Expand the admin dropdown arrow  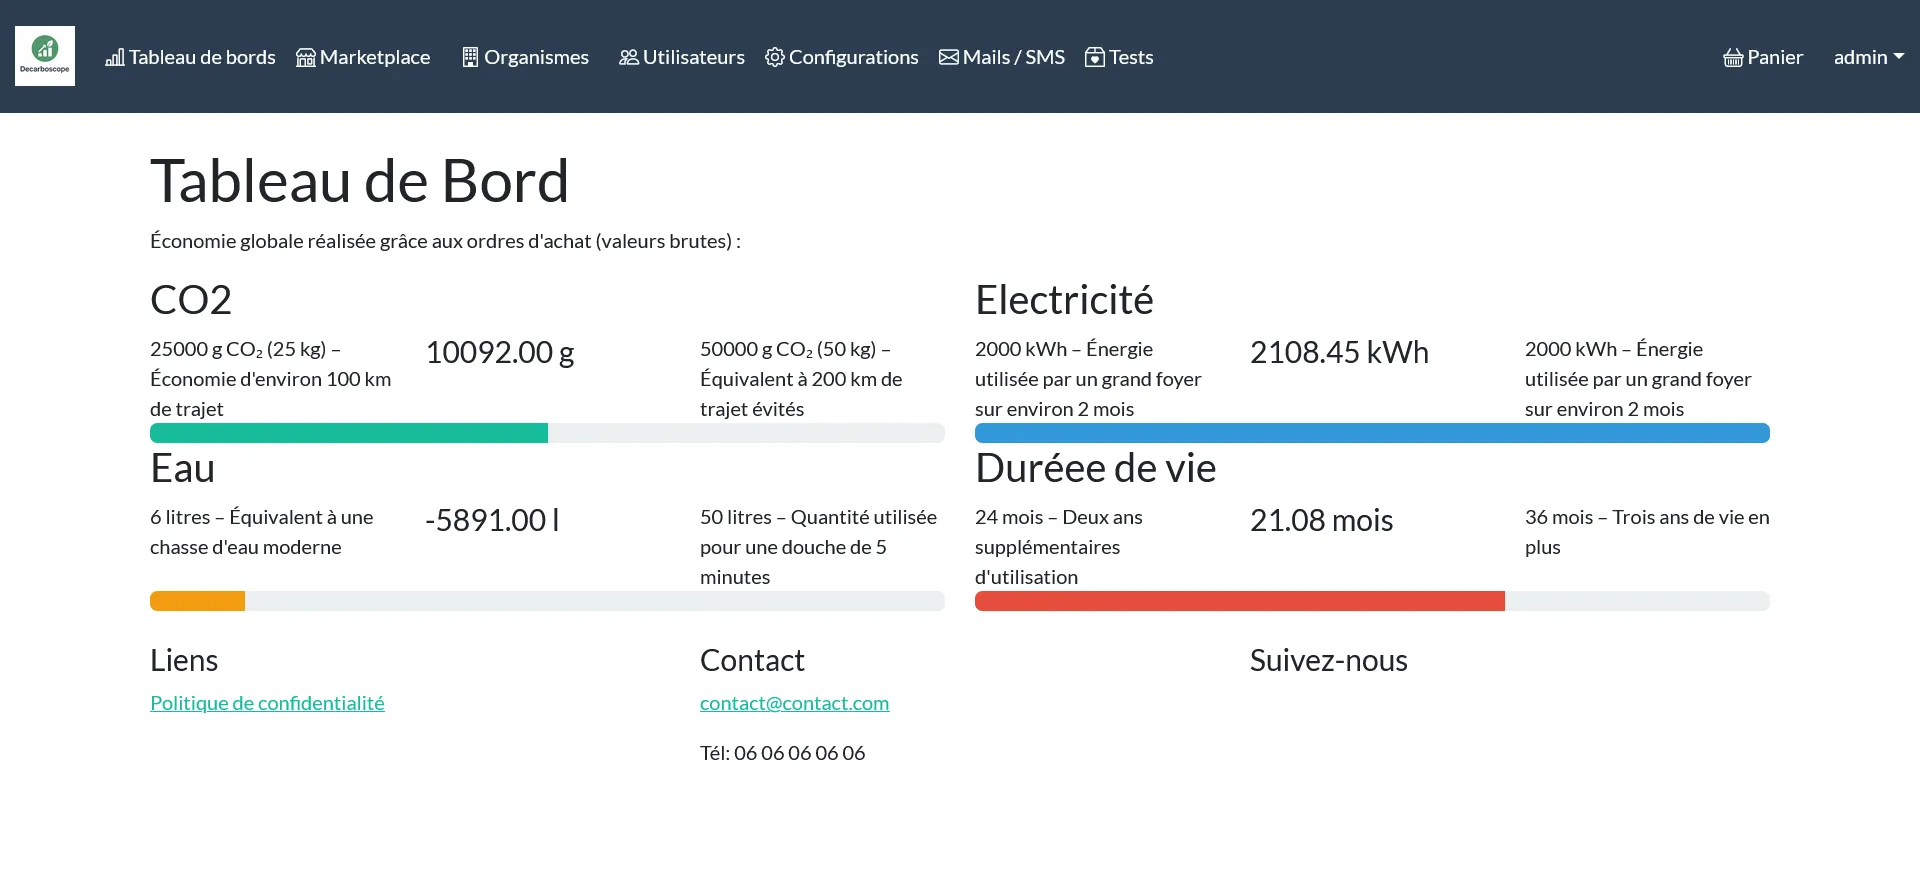tap(1899, 57)
